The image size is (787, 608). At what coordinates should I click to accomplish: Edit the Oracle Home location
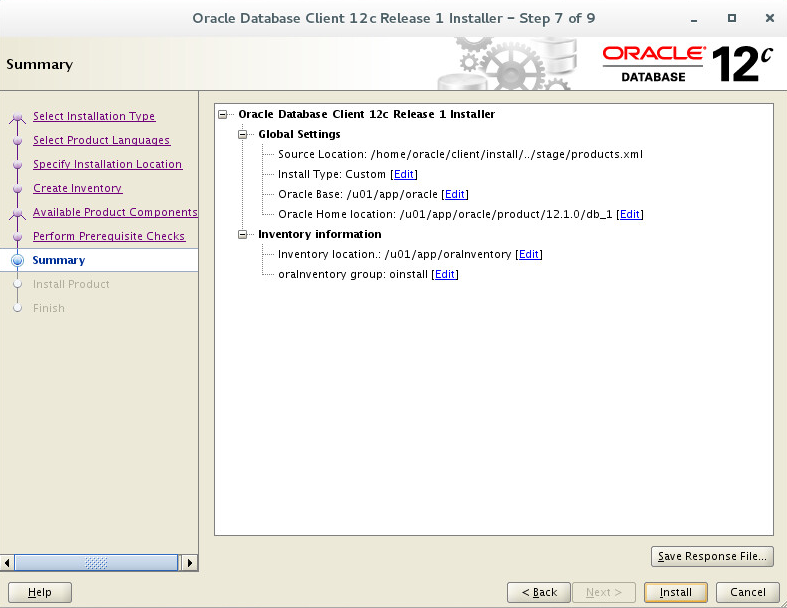(x=630, y=214)
